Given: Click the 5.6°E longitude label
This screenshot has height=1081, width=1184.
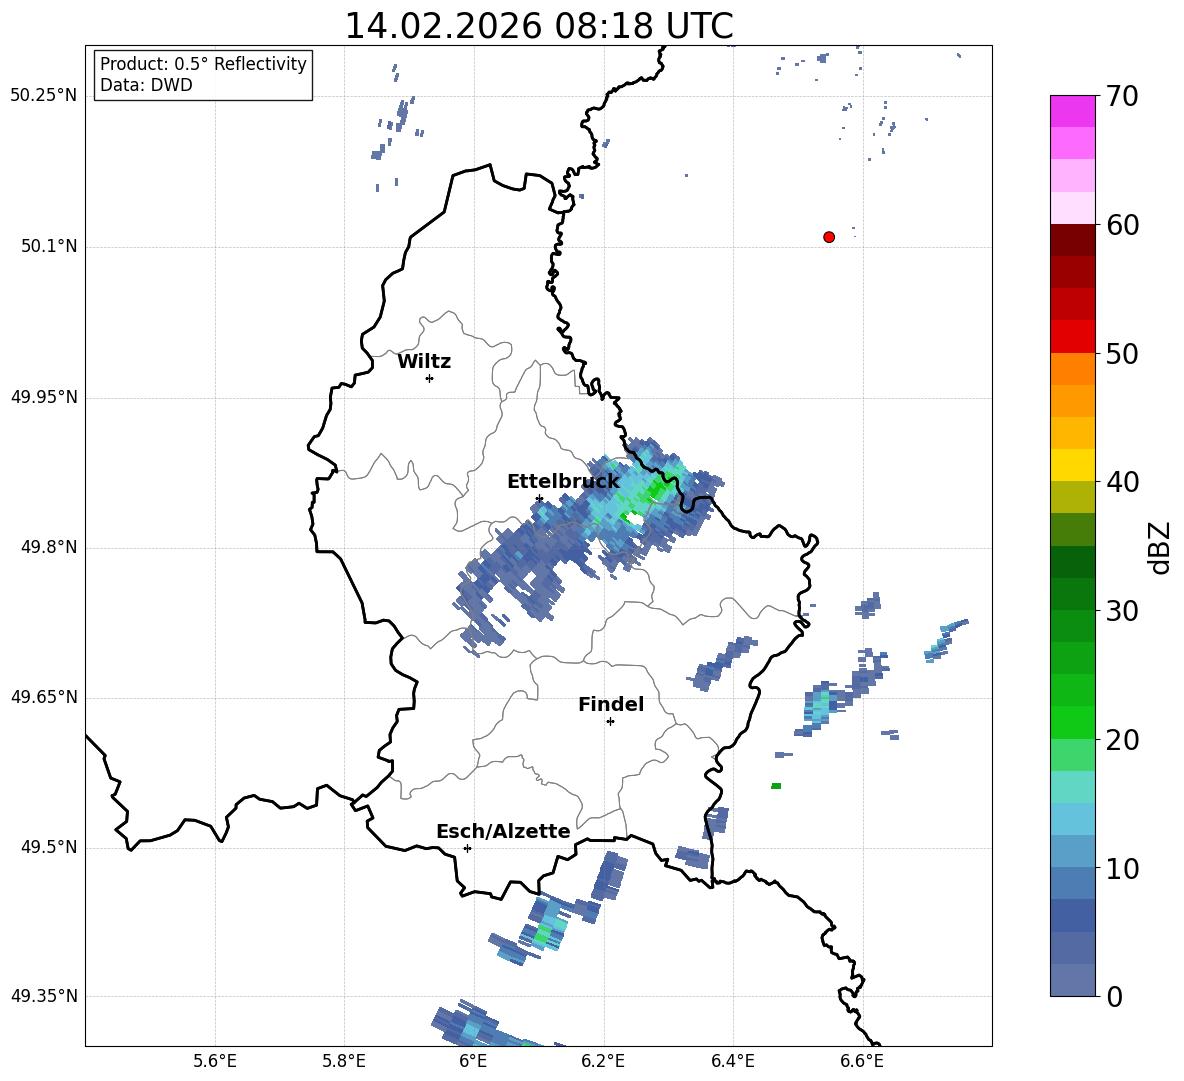Looking at the screenshot, I should (x=215, y=1061).
